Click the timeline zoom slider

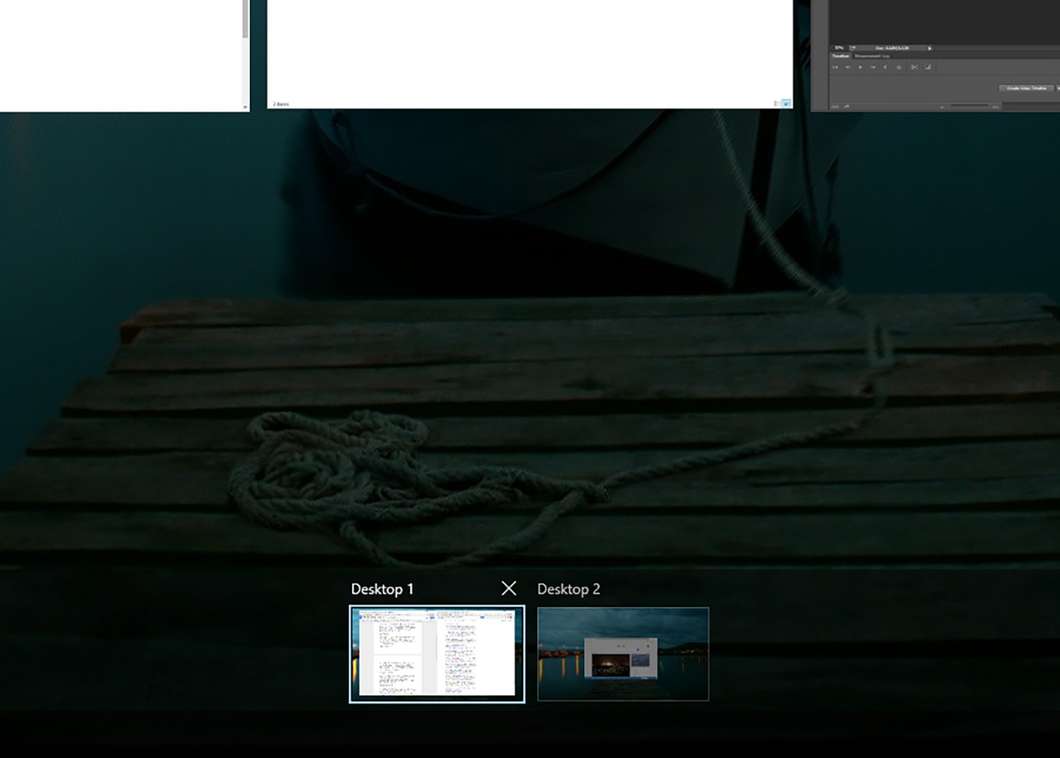[970, 106]
